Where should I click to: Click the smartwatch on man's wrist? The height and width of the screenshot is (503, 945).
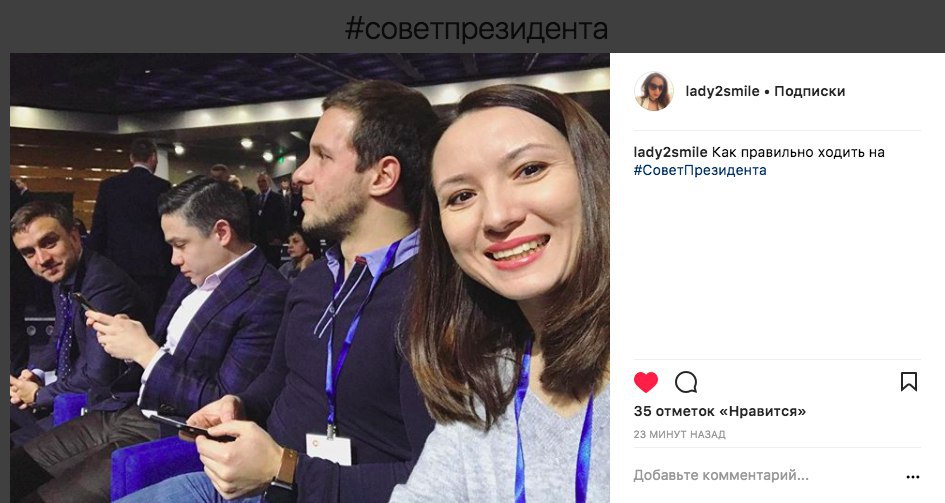pyautogui.click(x=283, y=476)
